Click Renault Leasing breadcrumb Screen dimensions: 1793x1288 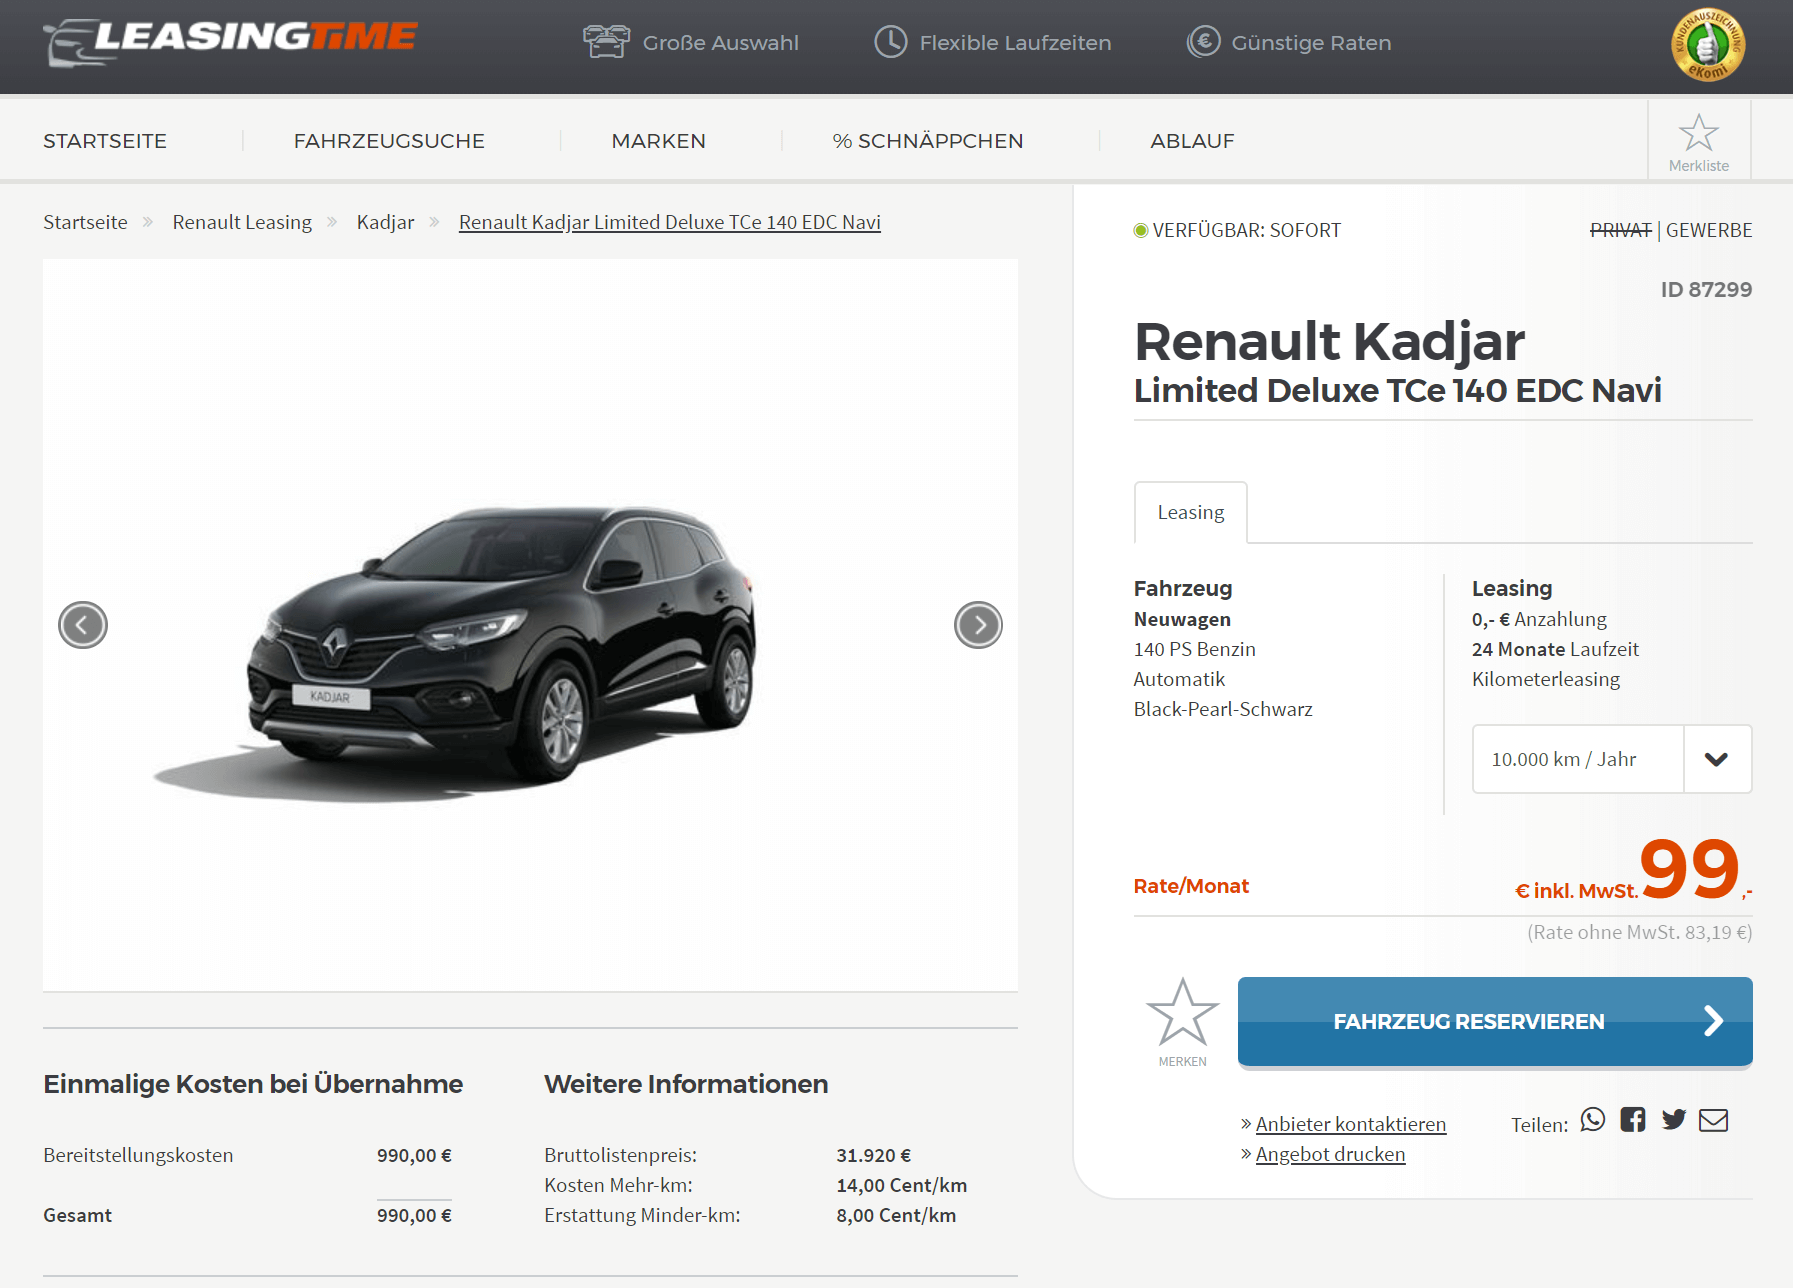(242, 222)
